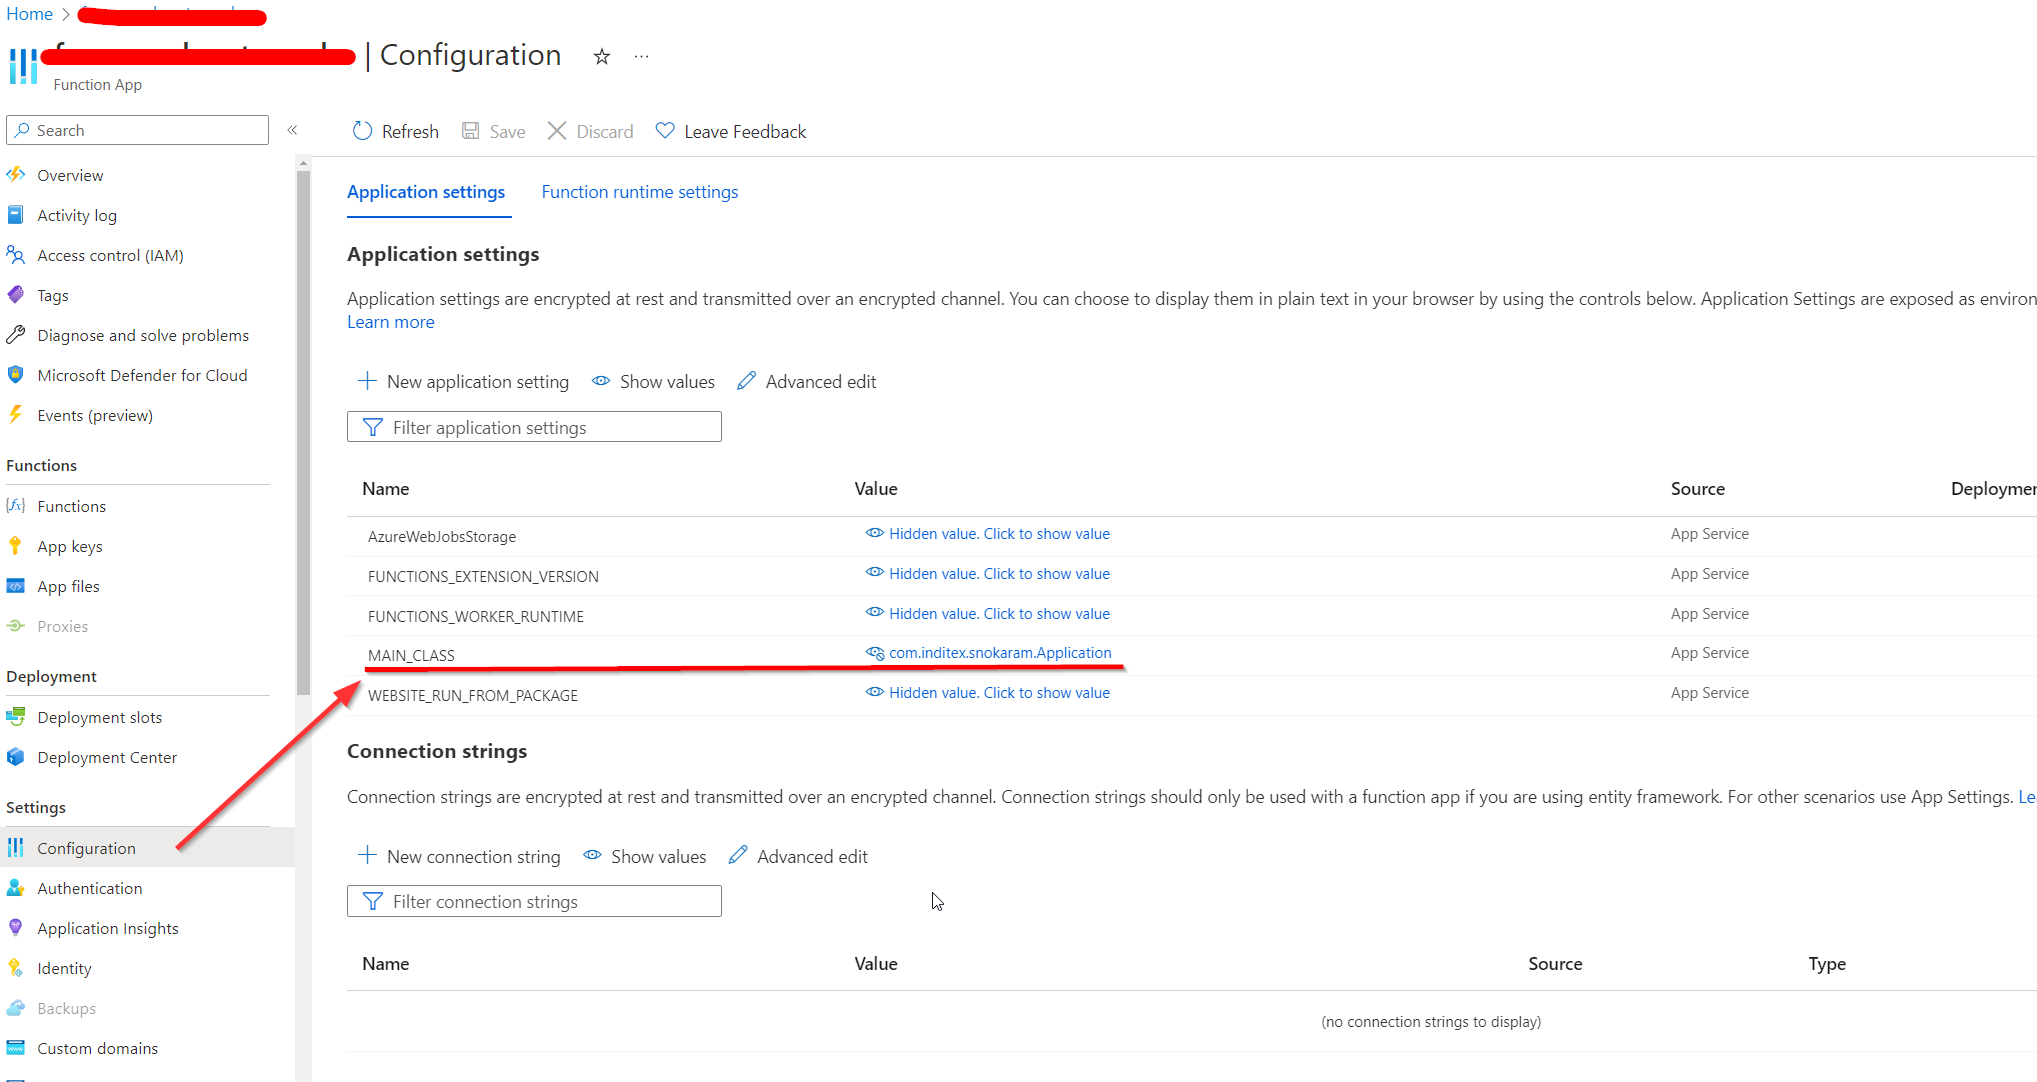
Task: Show values of application settings
Action: coord(653,382)
